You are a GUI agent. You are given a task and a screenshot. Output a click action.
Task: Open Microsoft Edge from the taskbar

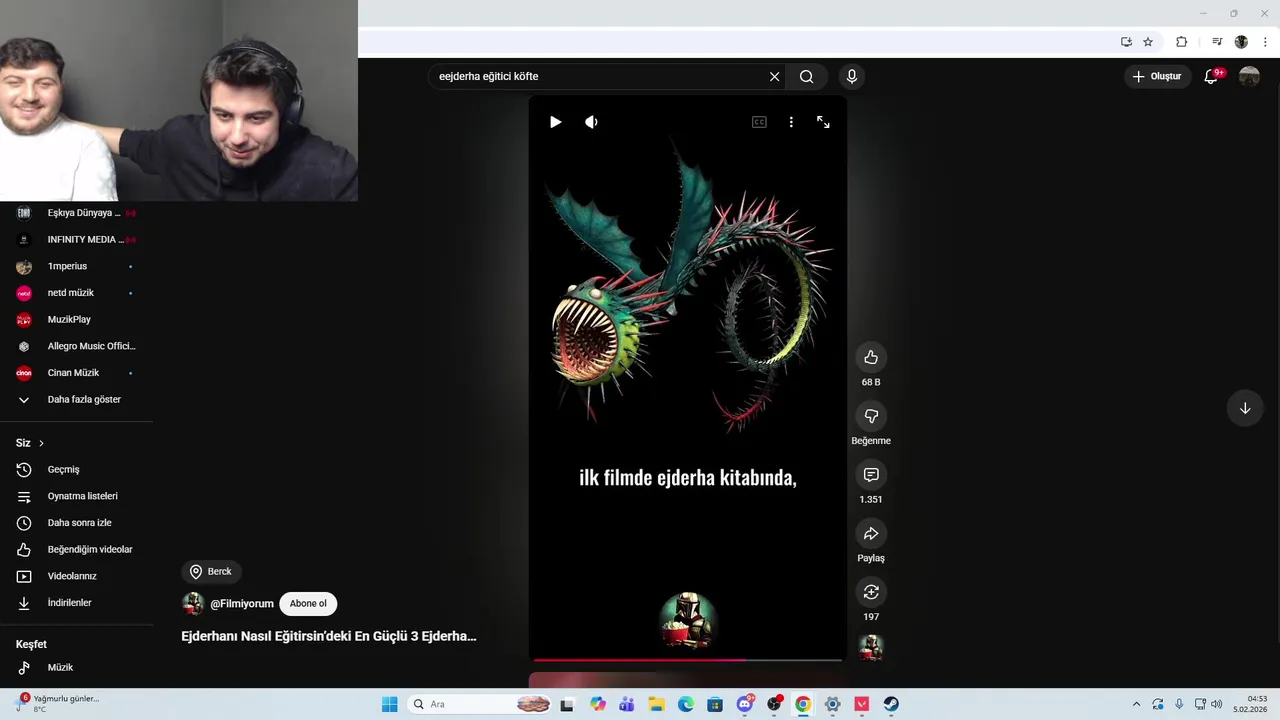coord(686,704)
